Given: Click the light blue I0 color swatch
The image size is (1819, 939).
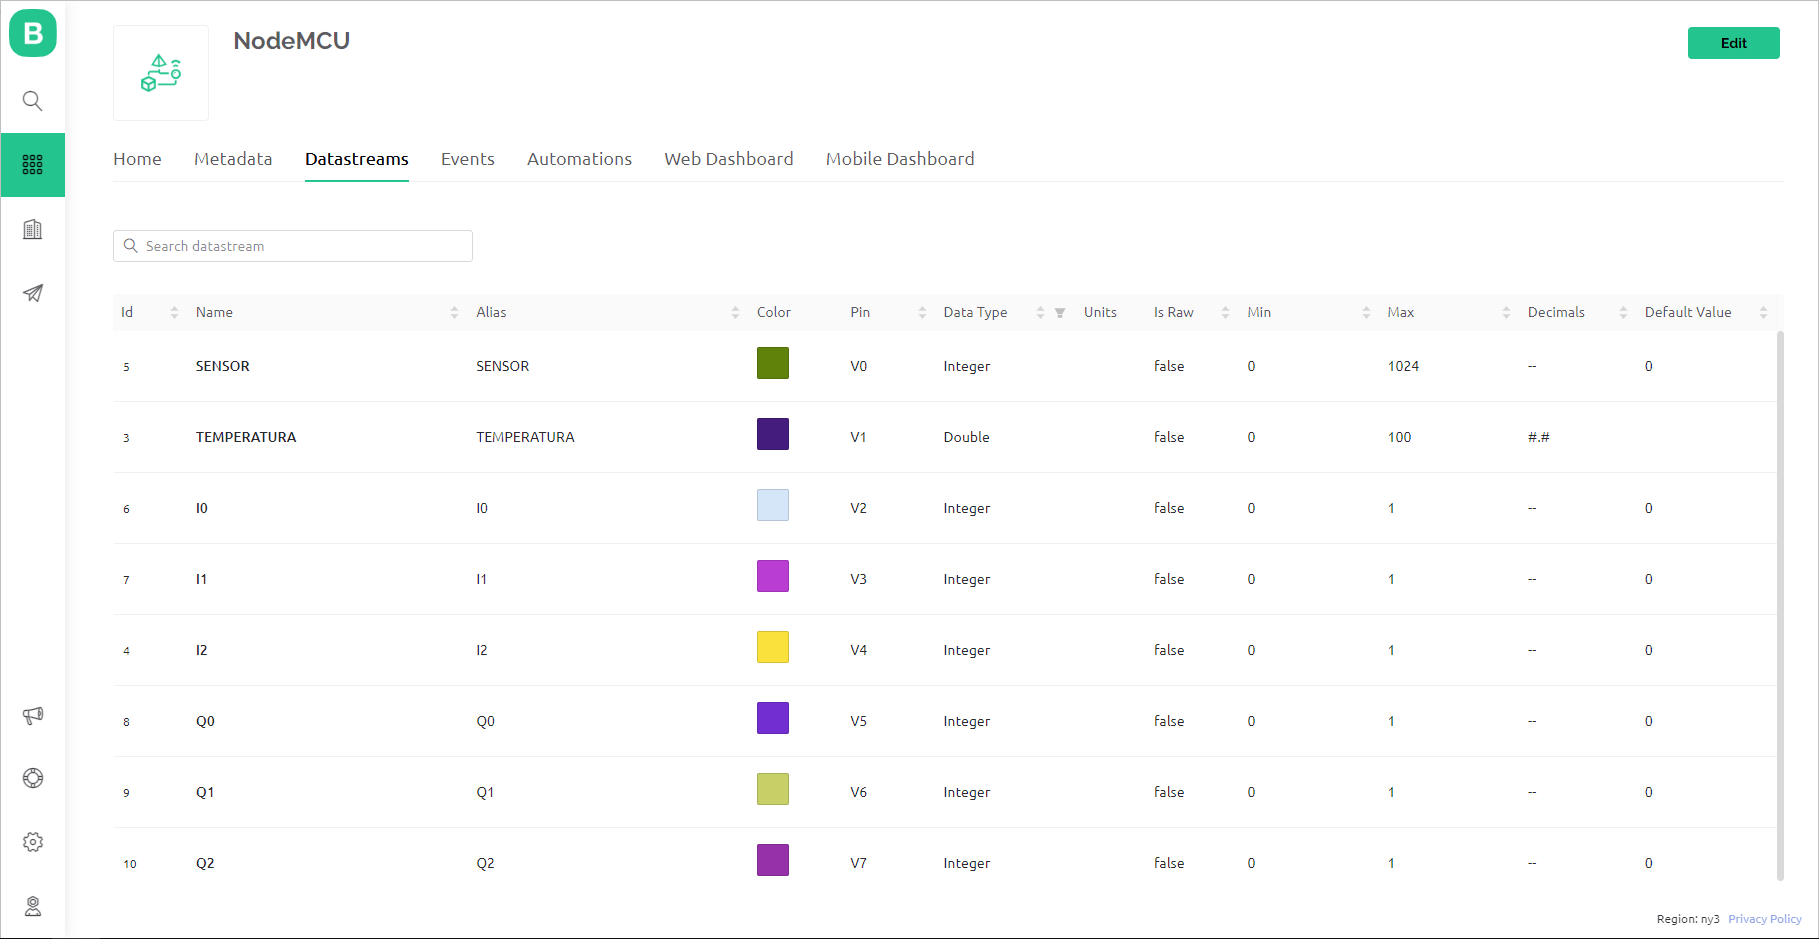Looking at the screenshot, I should (773, 505).
